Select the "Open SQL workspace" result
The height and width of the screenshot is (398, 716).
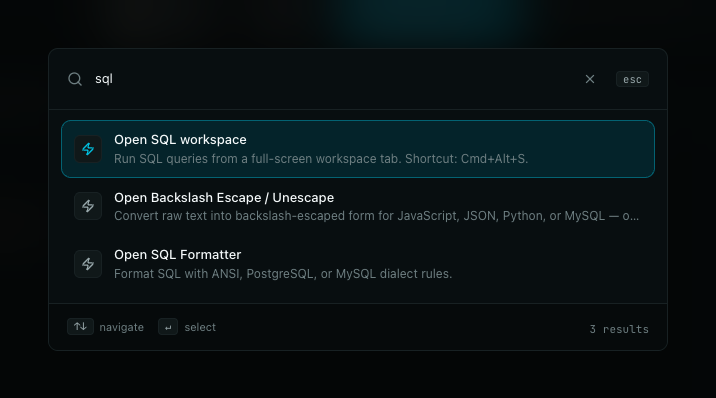(358, 149)
